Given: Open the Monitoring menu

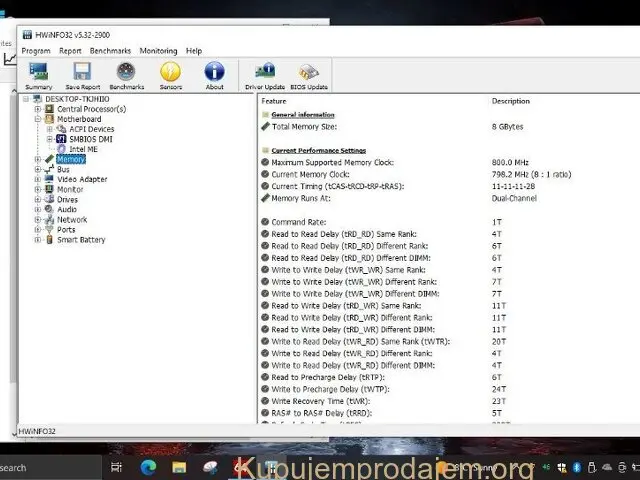Looking at the screenshot, I should pos(158,51).
